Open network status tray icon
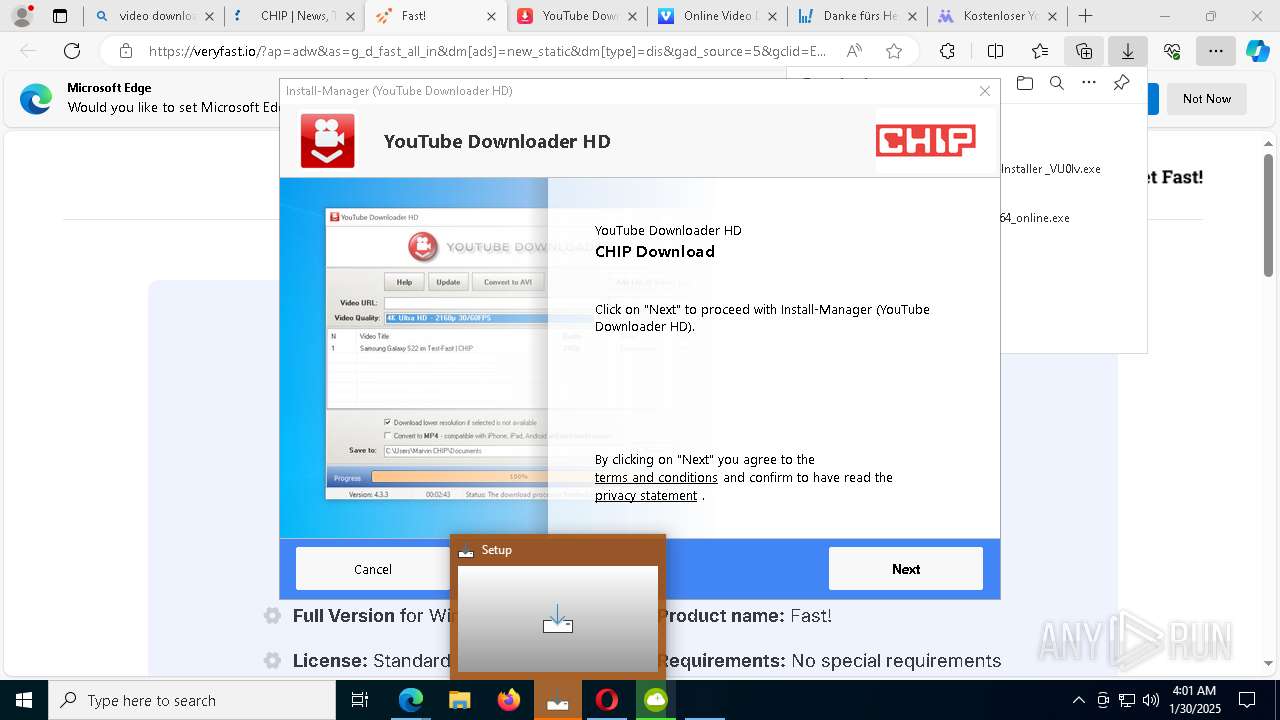This screenshot has width=1280, height=720. point(1127,700)
